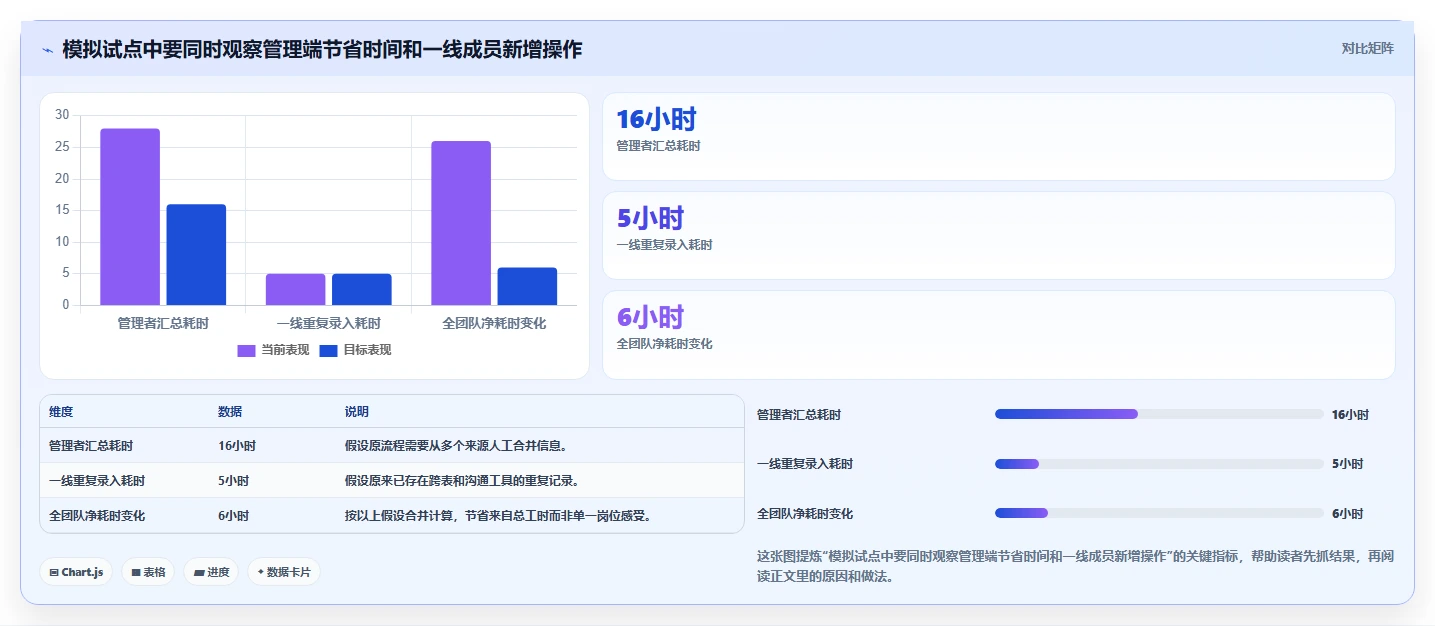Click the 一线重复录入耗时 progress row label
Viewport: 1435px width, 626px height.
[805, 464]
